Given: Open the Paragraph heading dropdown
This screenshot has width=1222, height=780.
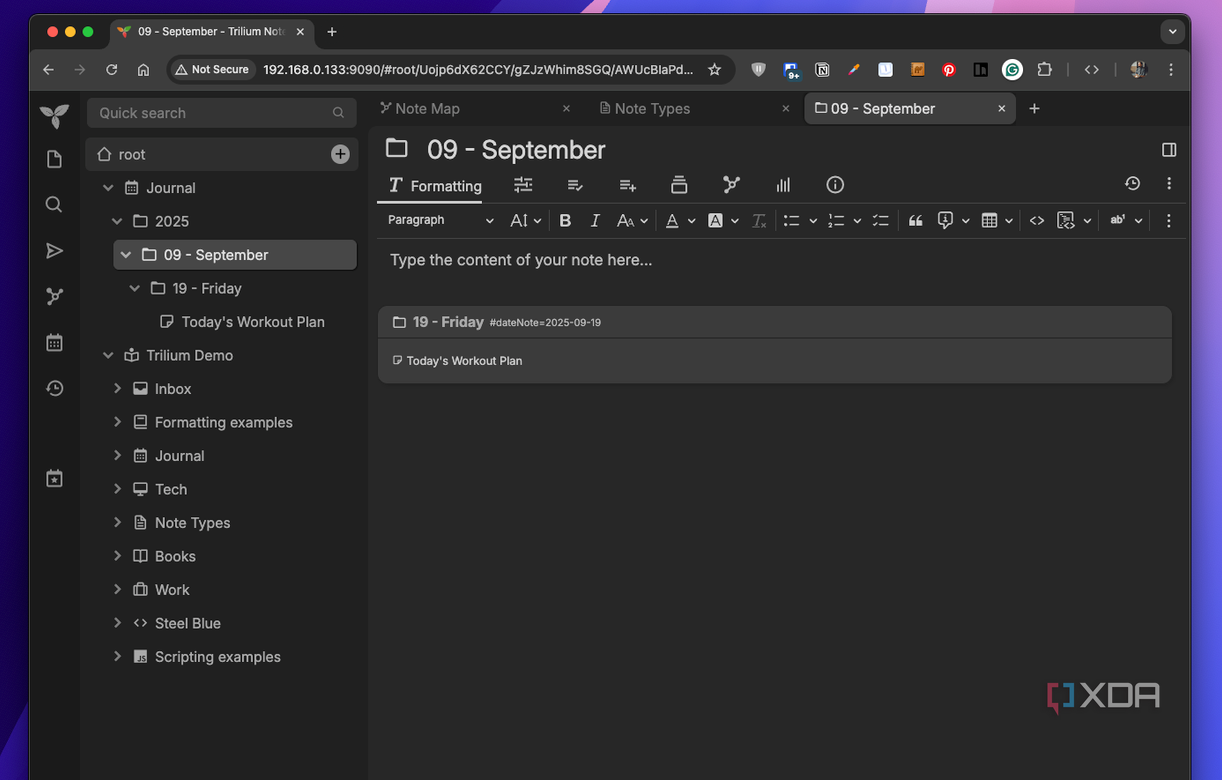Looking at the screenshot, I should pos(441,221).
